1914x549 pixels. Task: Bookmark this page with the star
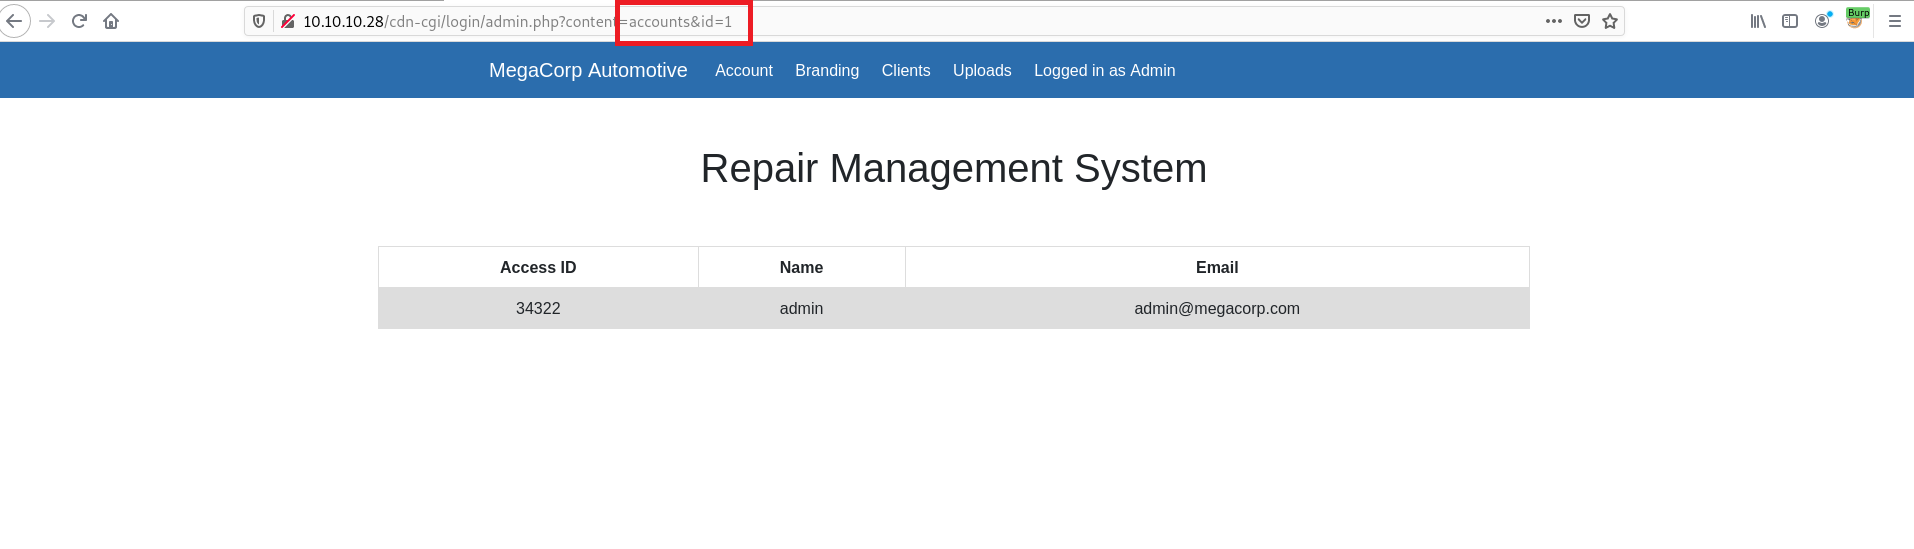[1610, 21]
